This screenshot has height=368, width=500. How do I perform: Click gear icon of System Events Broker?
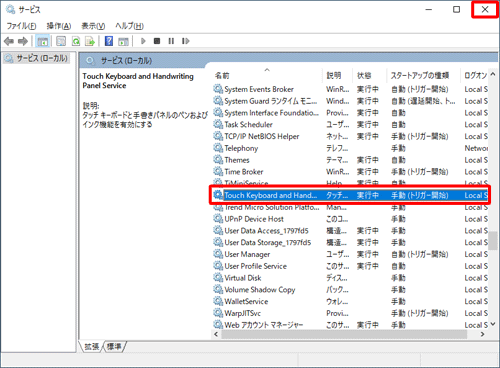coord(218,89)
